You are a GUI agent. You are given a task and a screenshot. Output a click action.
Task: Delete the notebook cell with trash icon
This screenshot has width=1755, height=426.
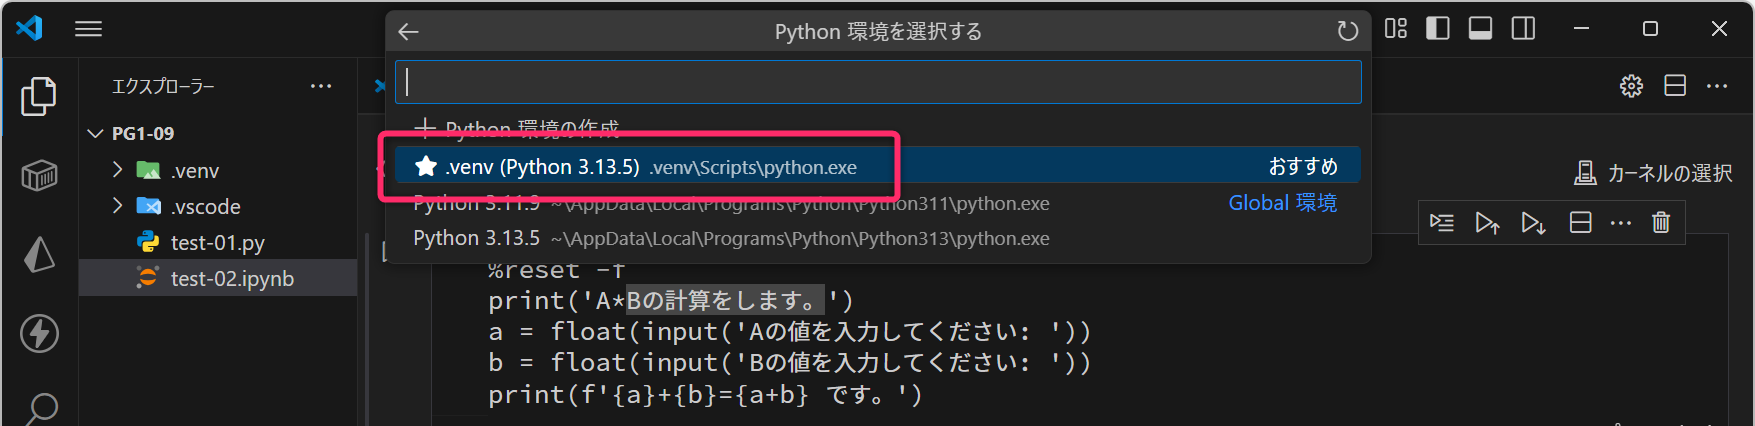(x=1661, y=222)
